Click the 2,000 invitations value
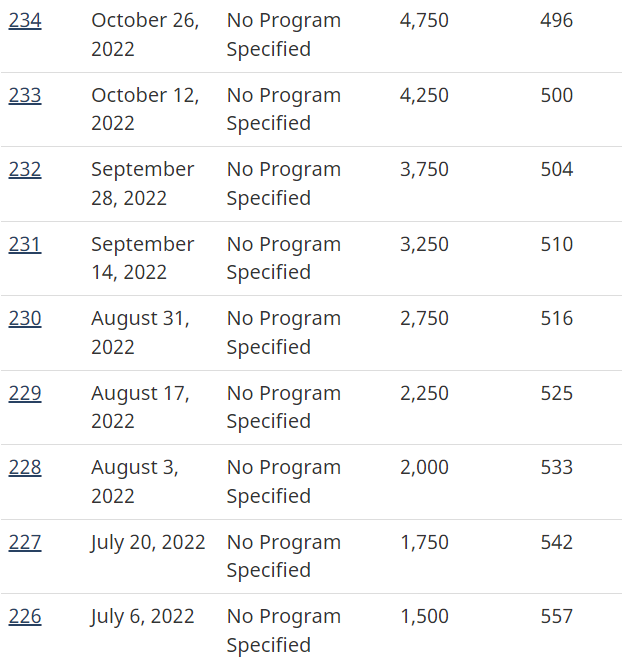 (x=424, y=468)
